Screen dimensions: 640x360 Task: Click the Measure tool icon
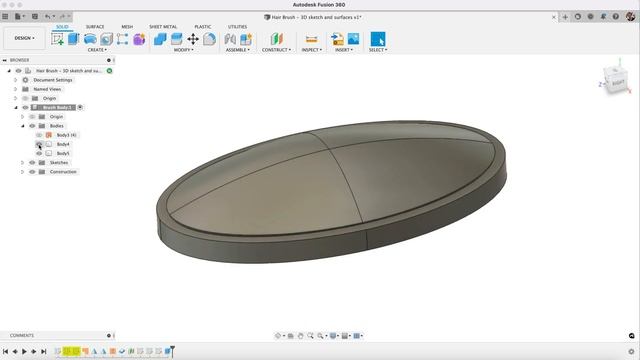[311, 39]
